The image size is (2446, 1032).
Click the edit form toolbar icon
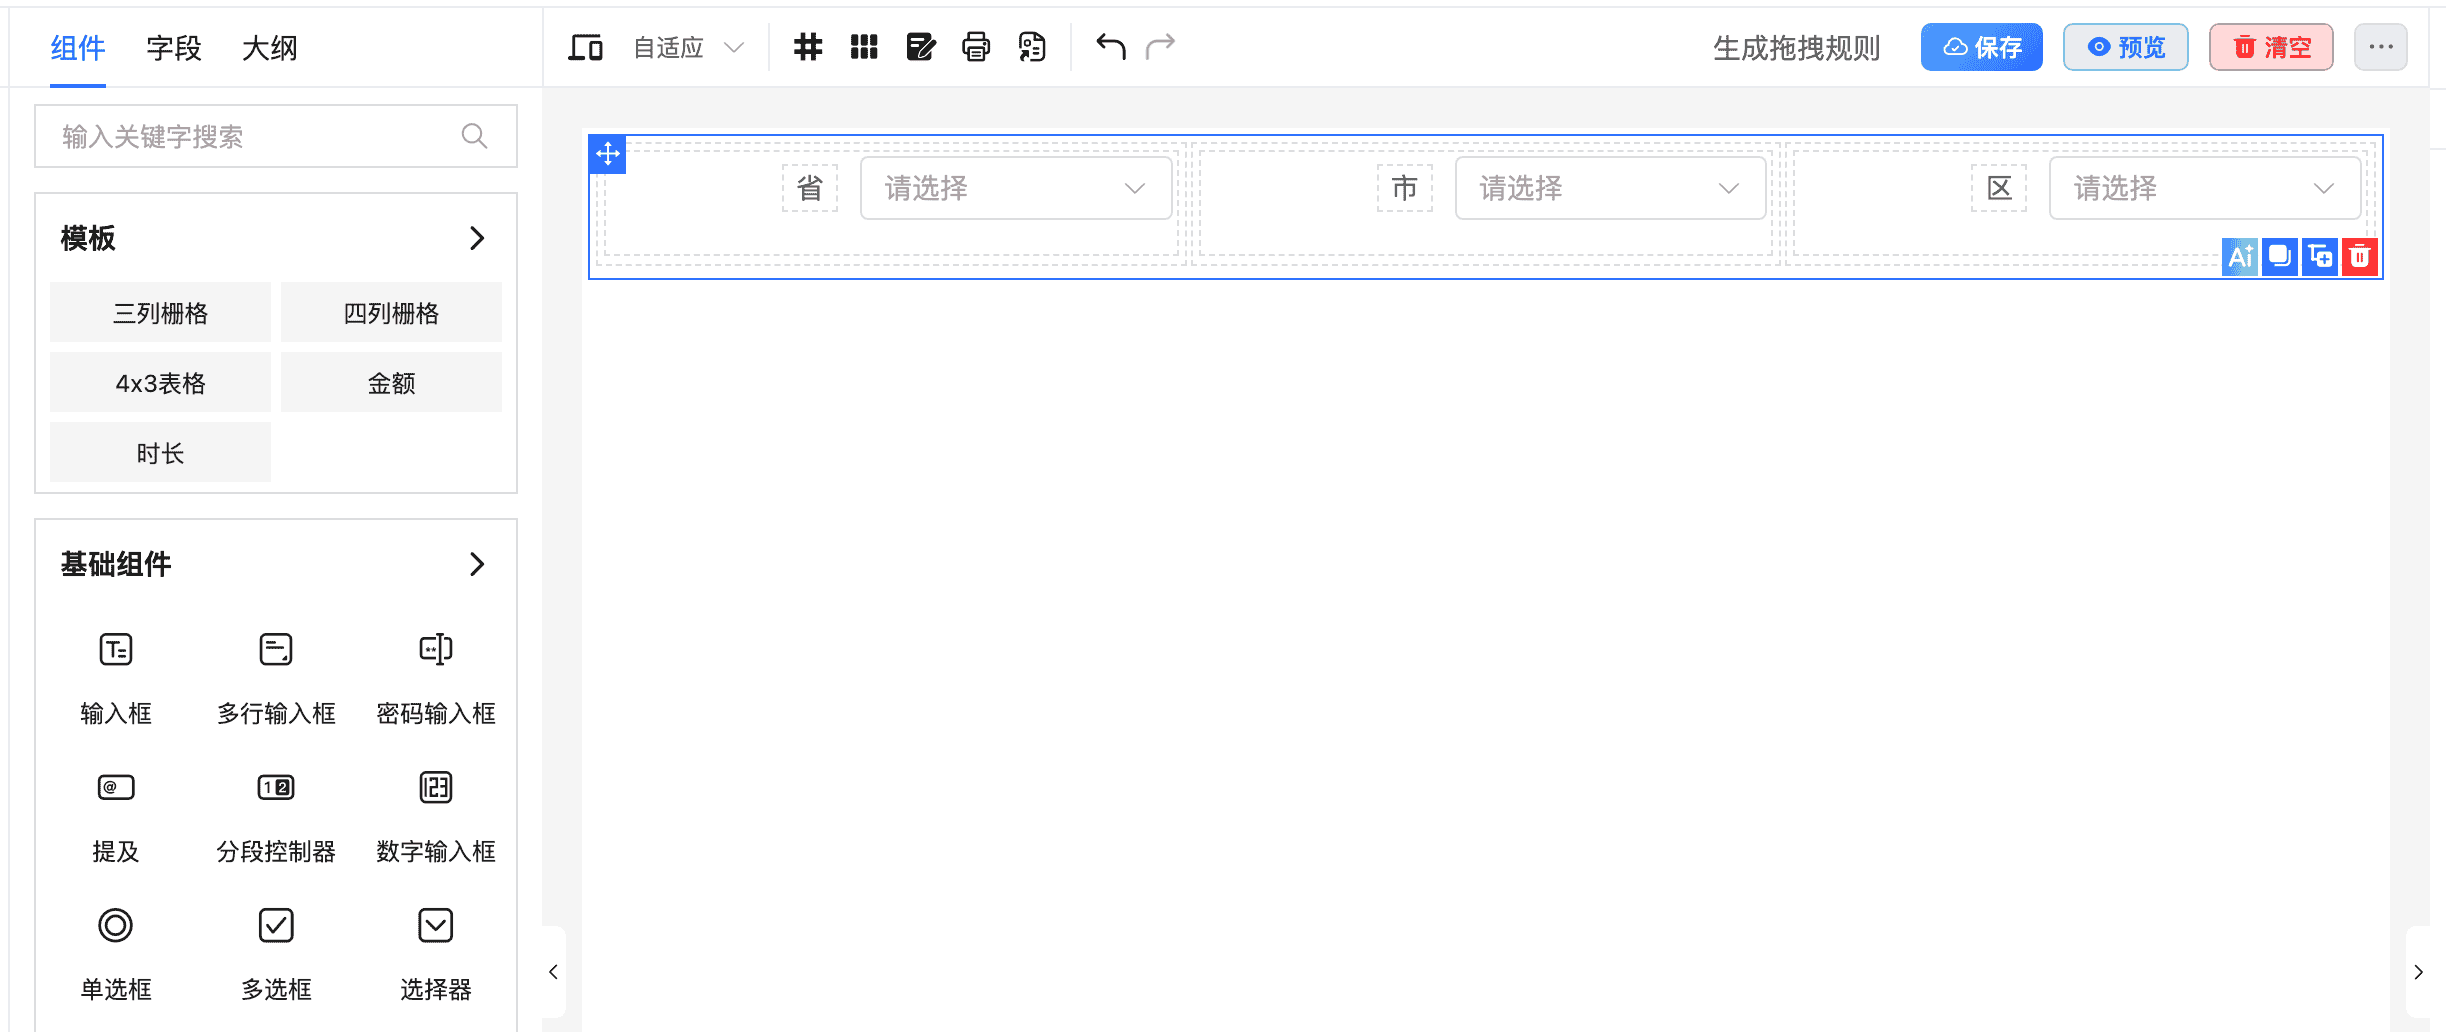pyautogui.click(x=920, y=47)
